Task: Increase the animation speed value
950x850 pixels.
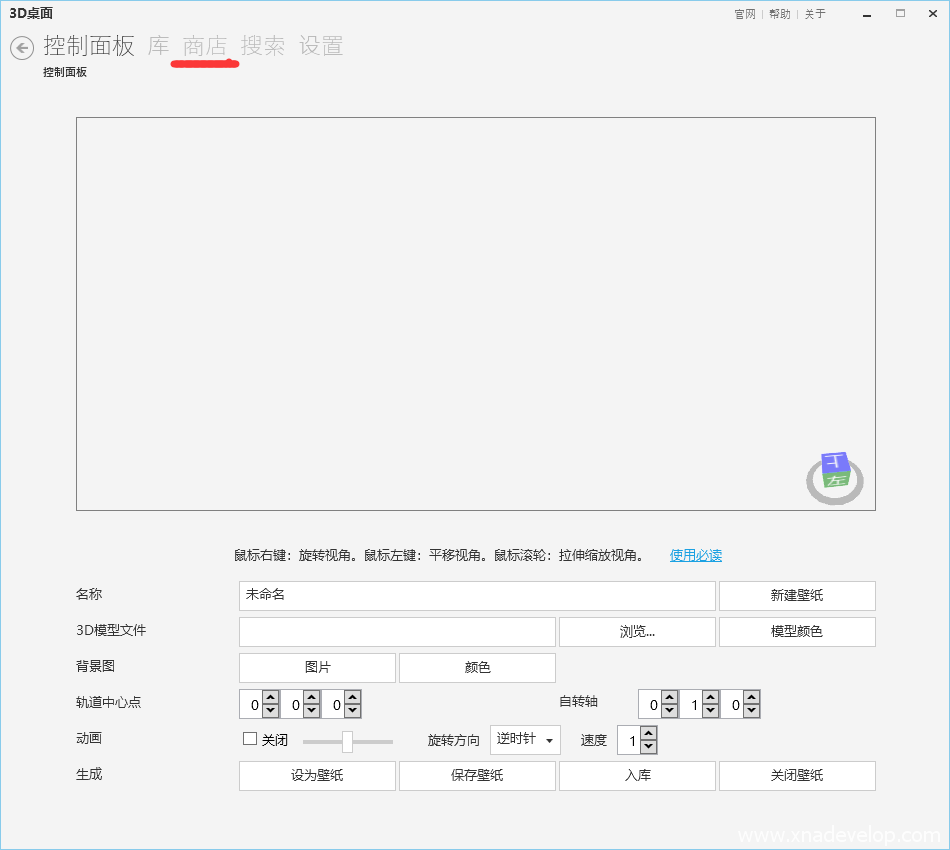Action: click(648, 734)
